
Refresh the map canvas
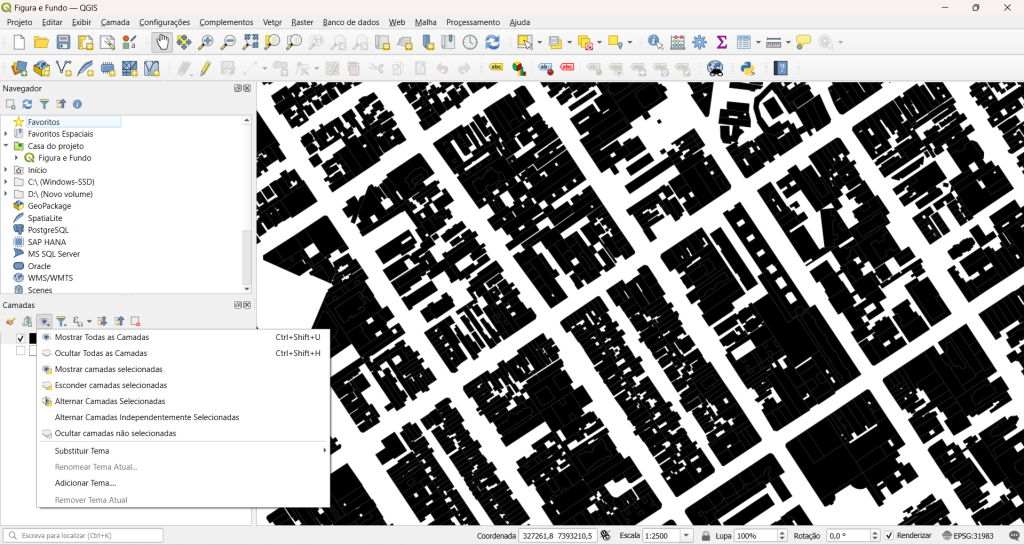click(492, 42)
